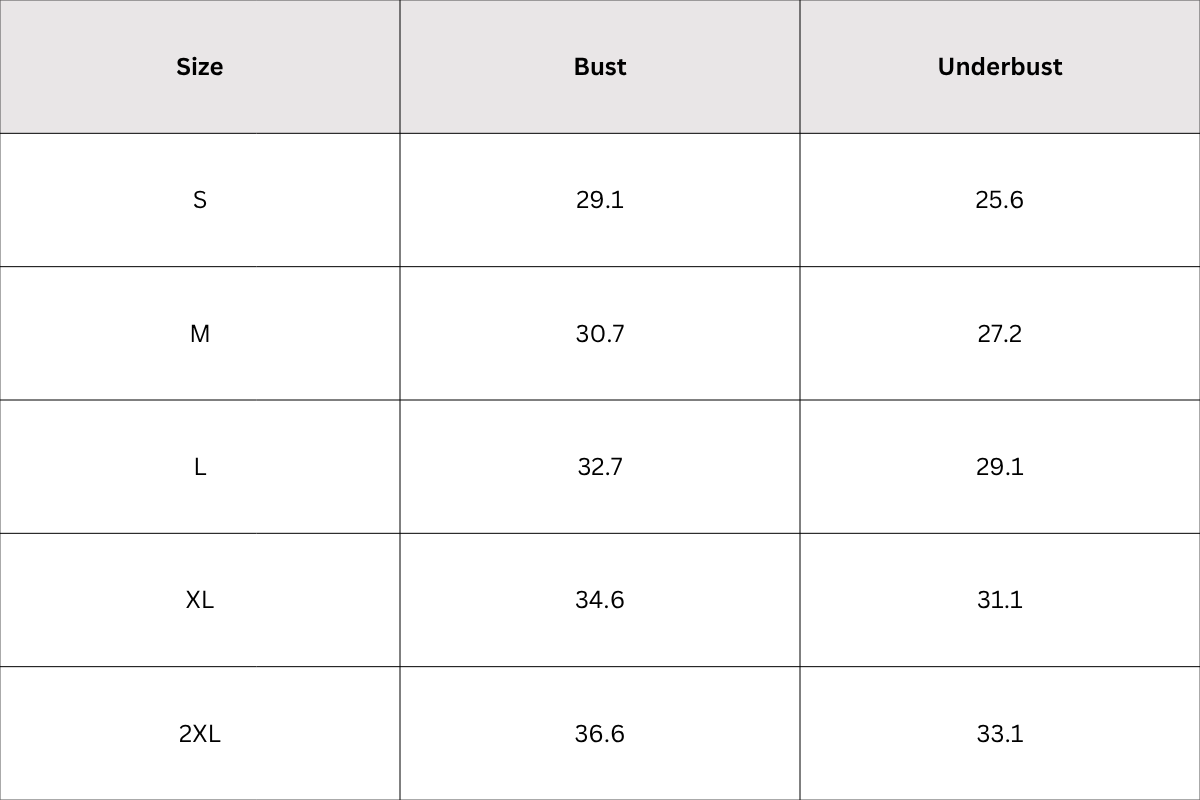
Task: Click the bust value 36.6
Action: click(x=600, y=734)
